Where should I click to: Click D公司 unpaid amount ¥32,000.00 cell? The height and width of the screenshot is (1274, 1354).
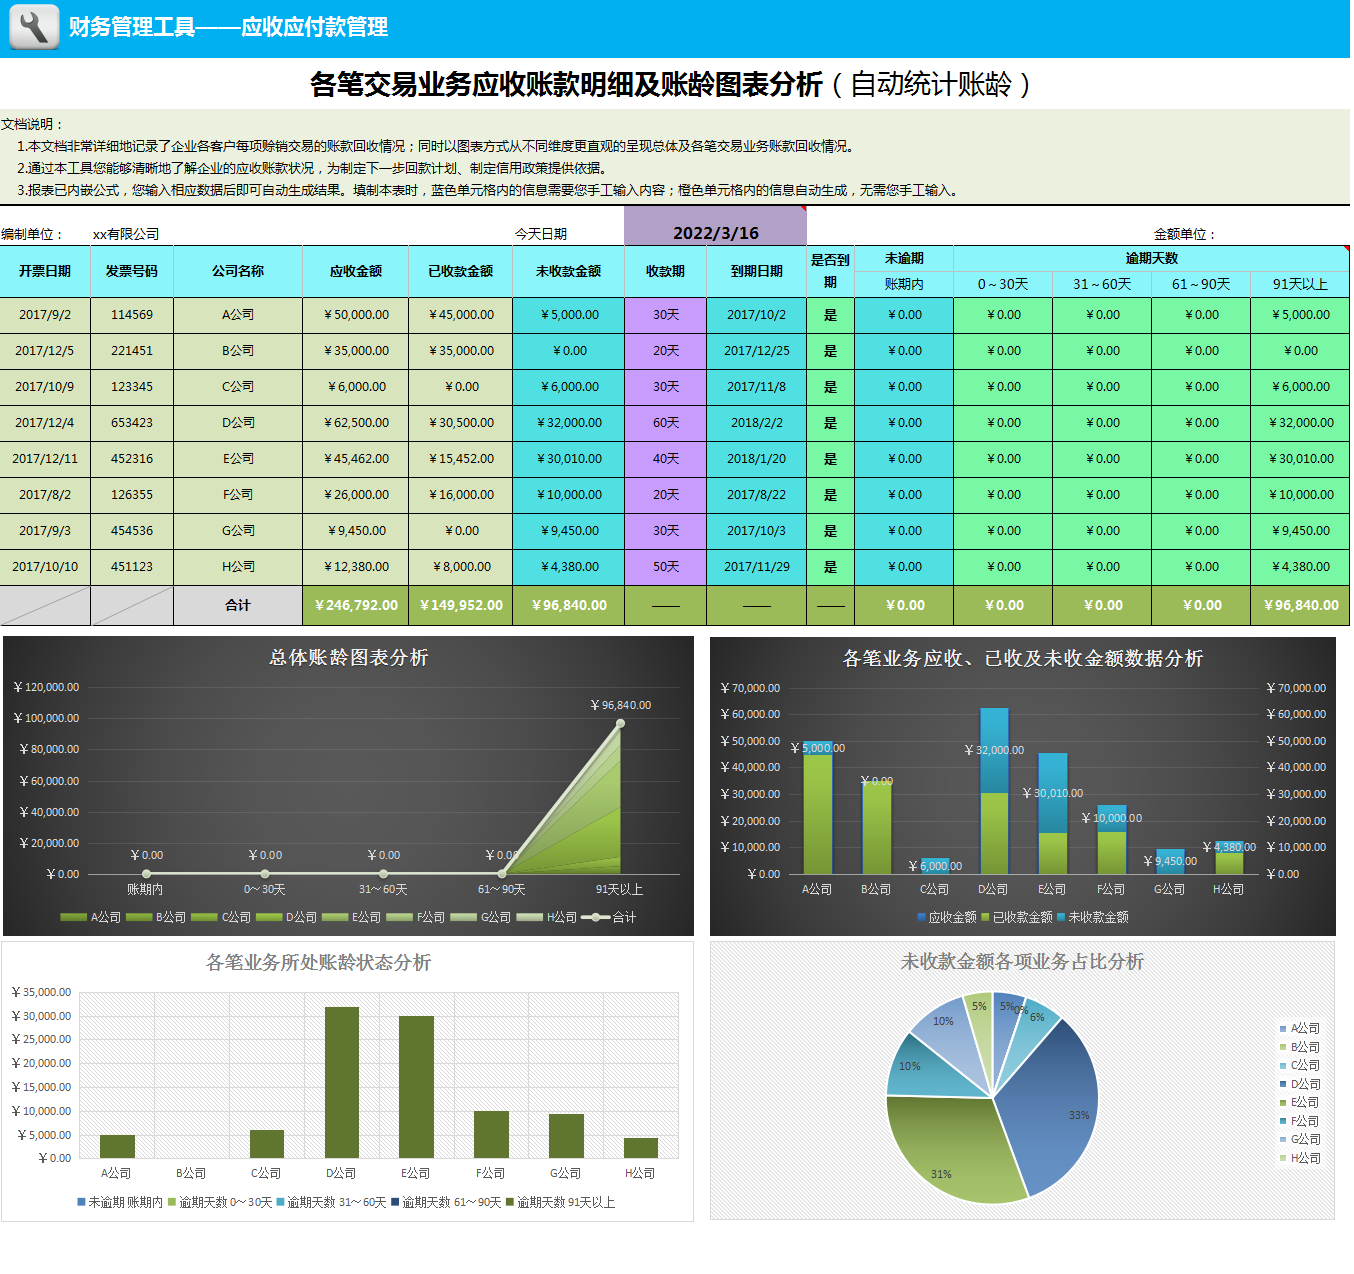(568, 423)
